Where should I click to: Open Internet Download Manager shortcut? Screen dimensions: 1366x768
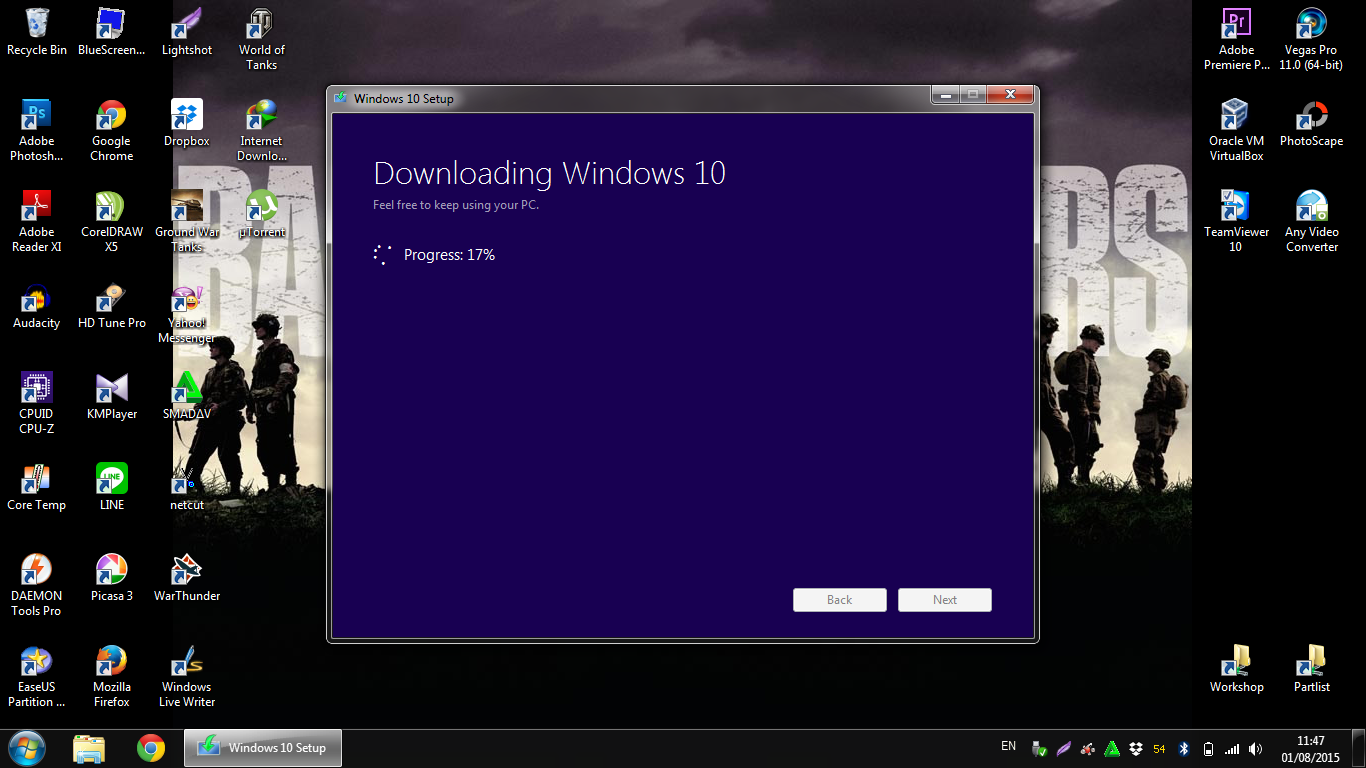coord(262,130)
